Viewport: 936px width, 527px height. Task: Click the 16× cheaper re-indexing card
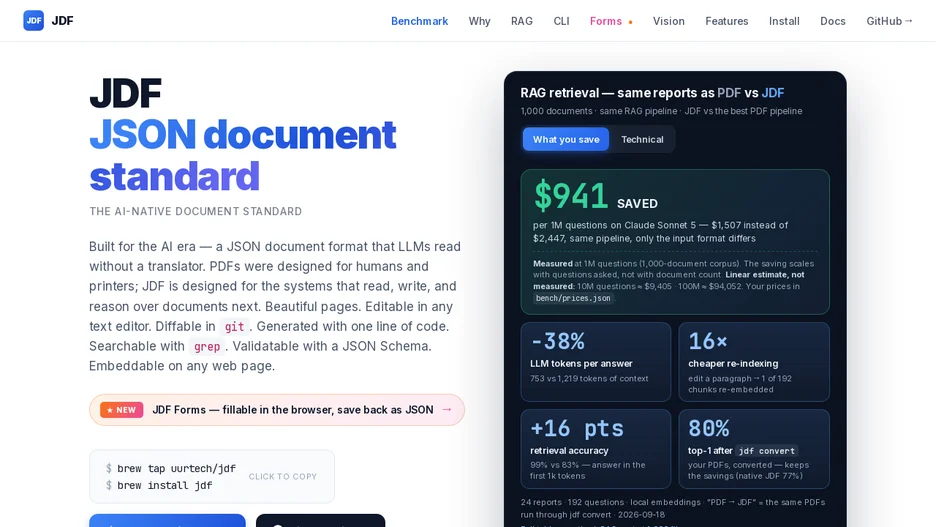point(754,362)
